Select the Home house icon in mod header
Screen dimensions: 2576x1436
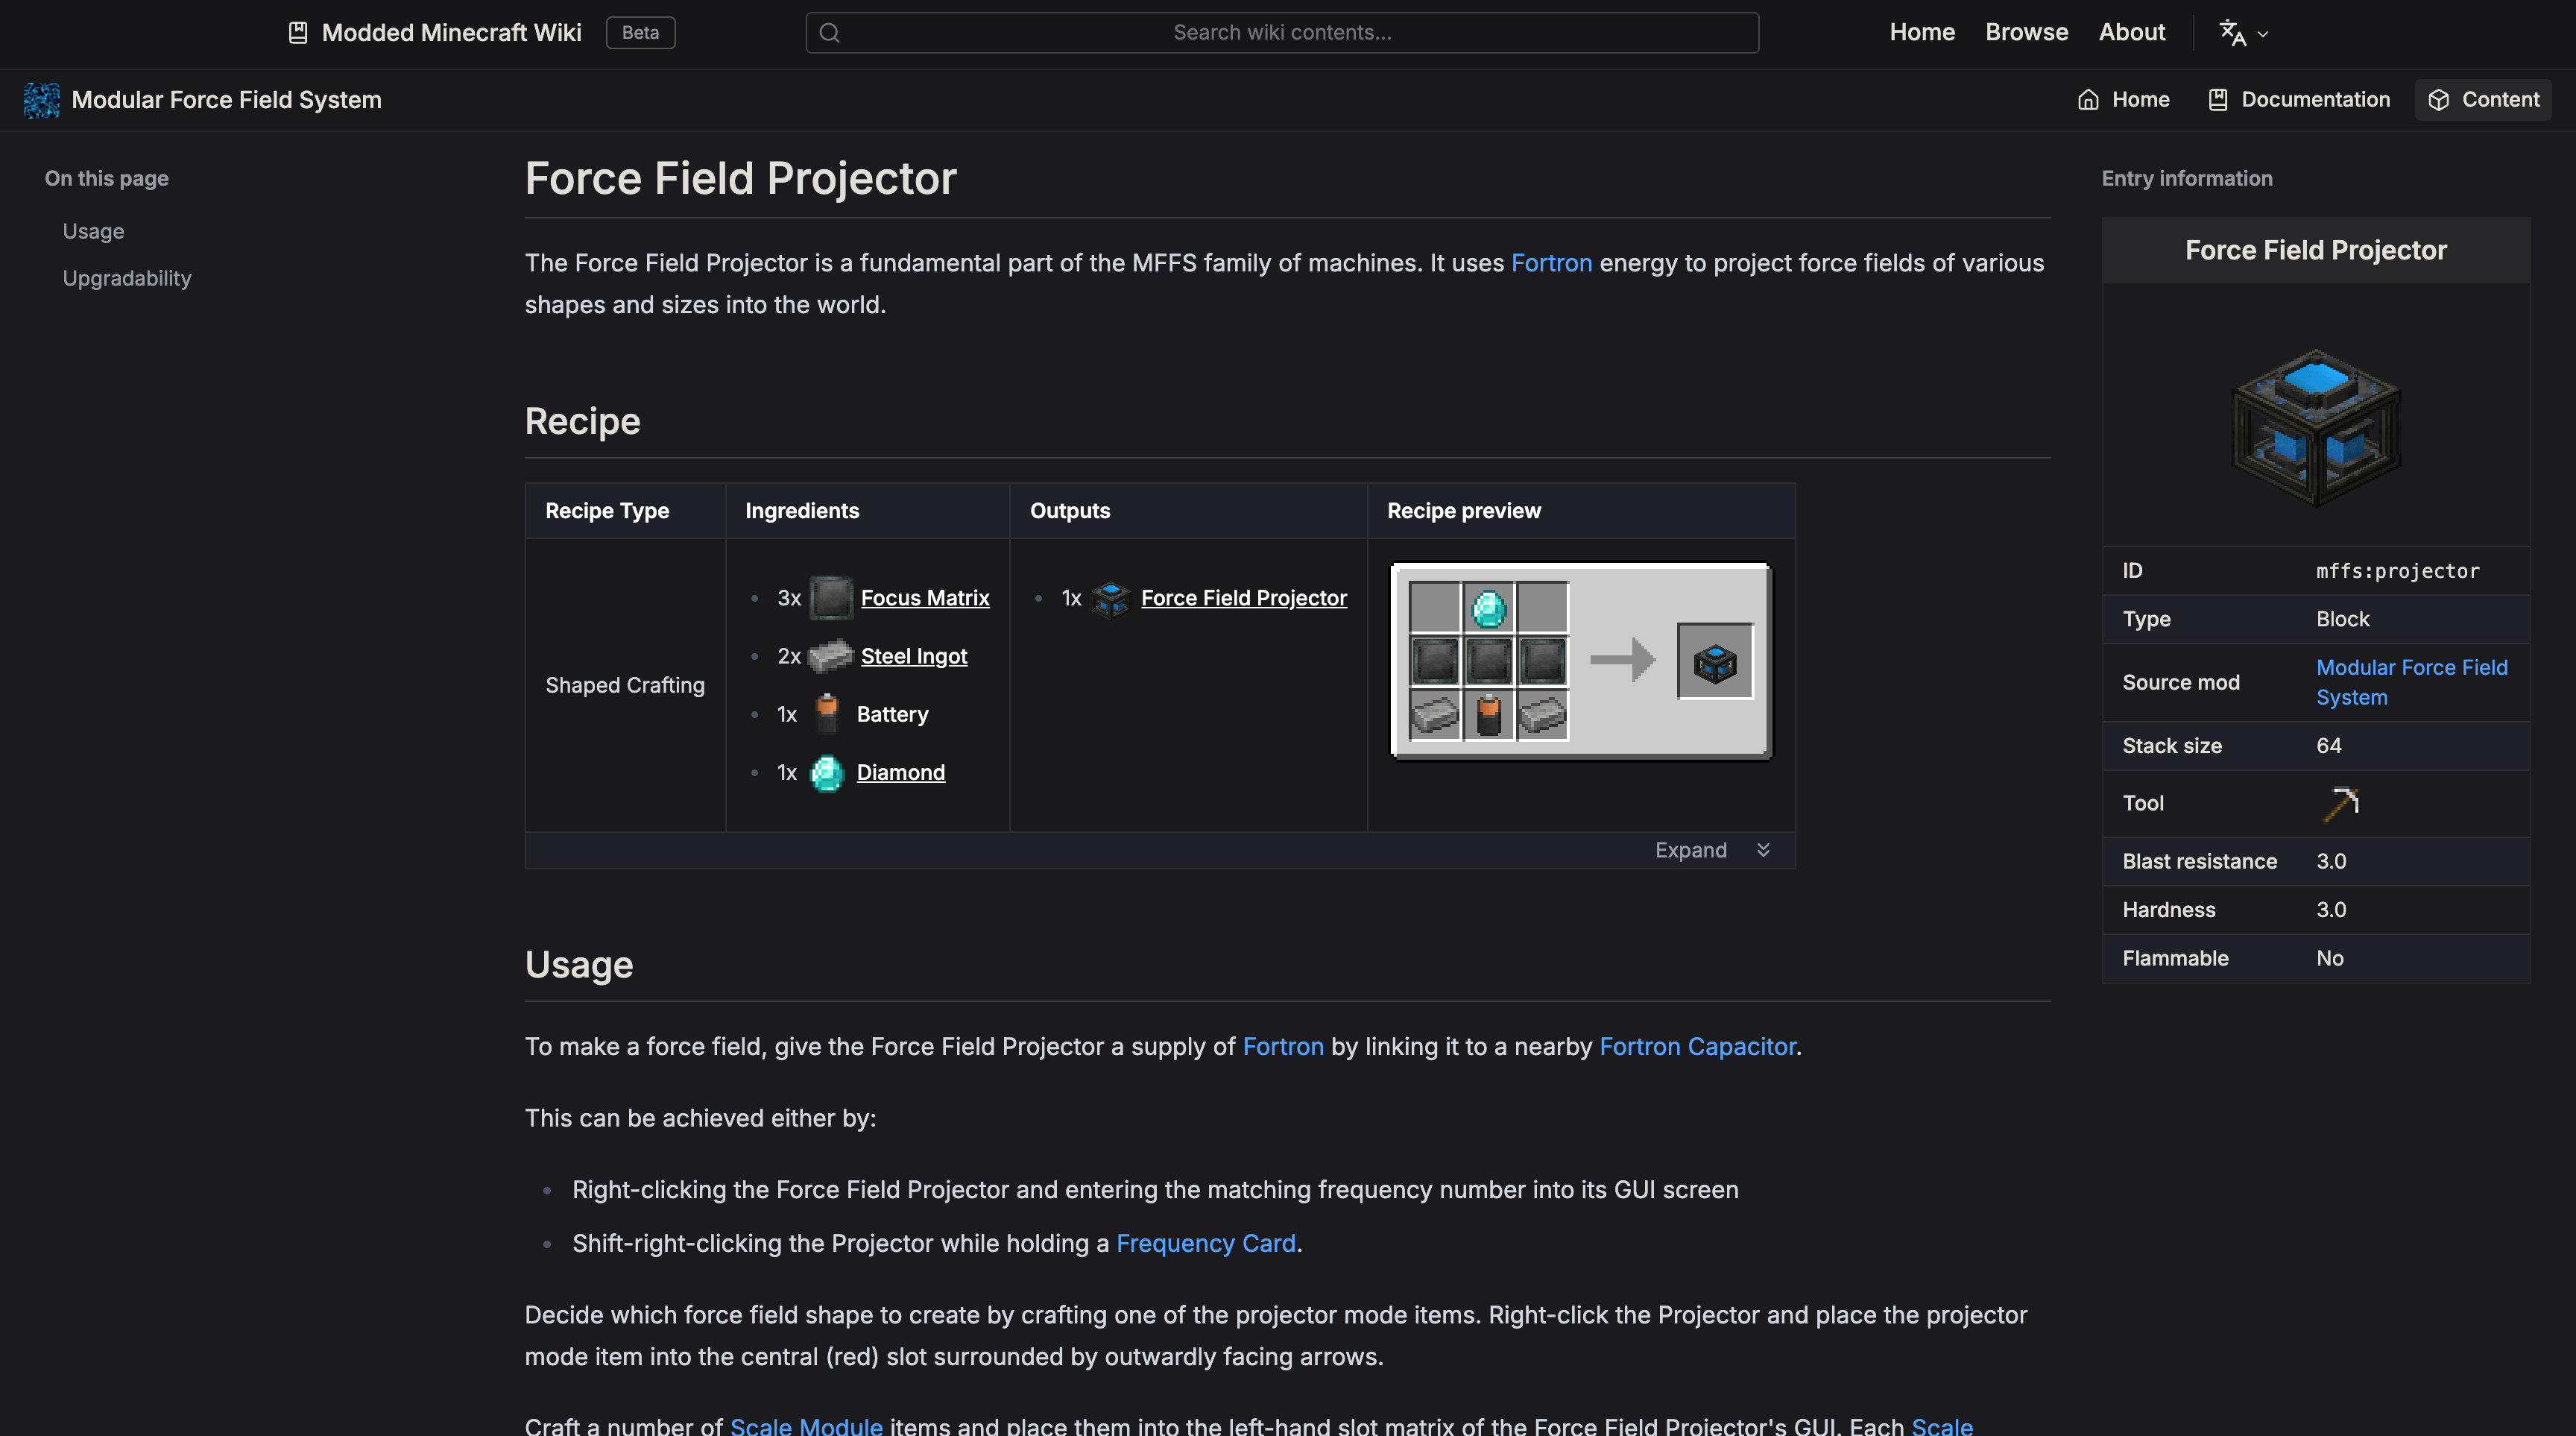tap(2089, 99)
